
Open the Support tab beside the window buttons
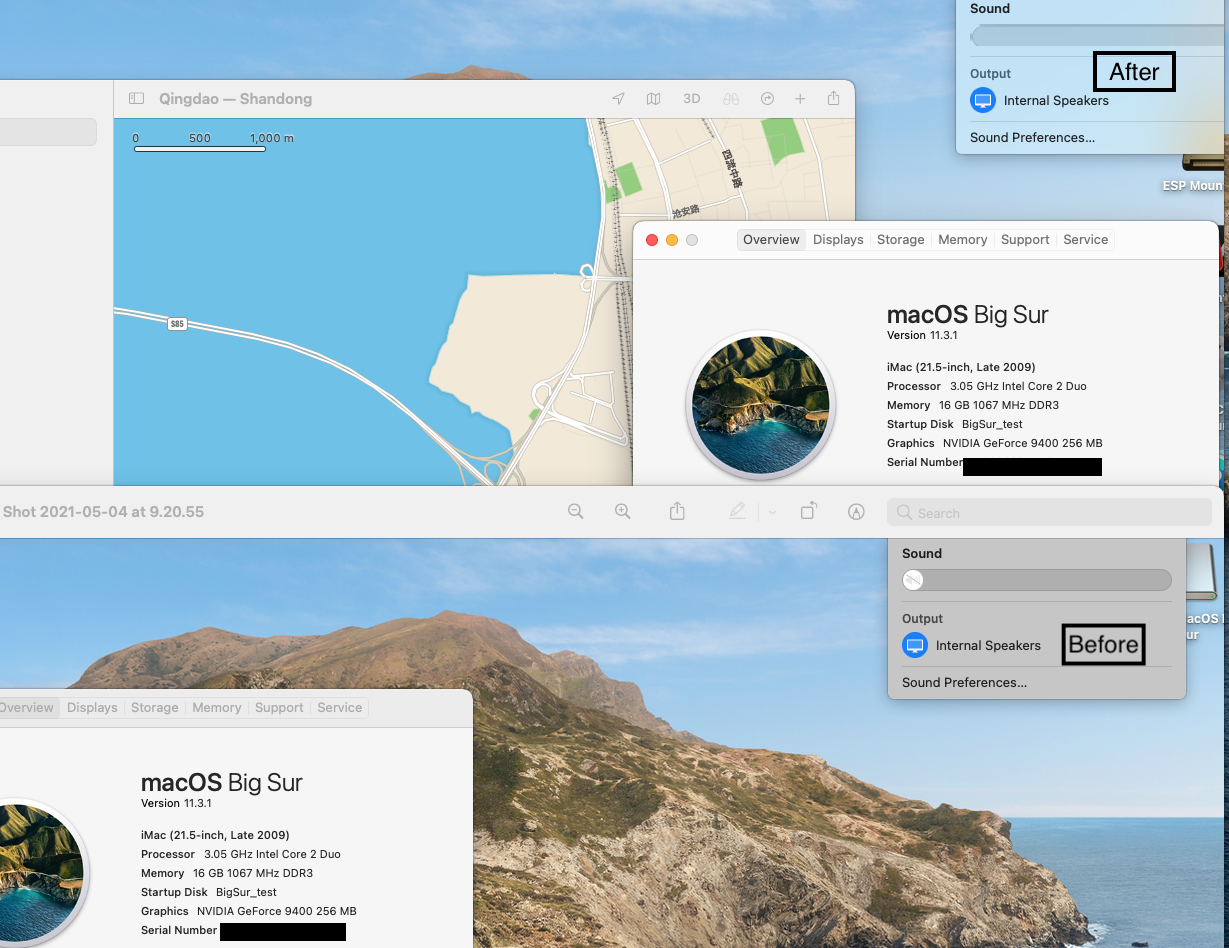pos(1025,240)
